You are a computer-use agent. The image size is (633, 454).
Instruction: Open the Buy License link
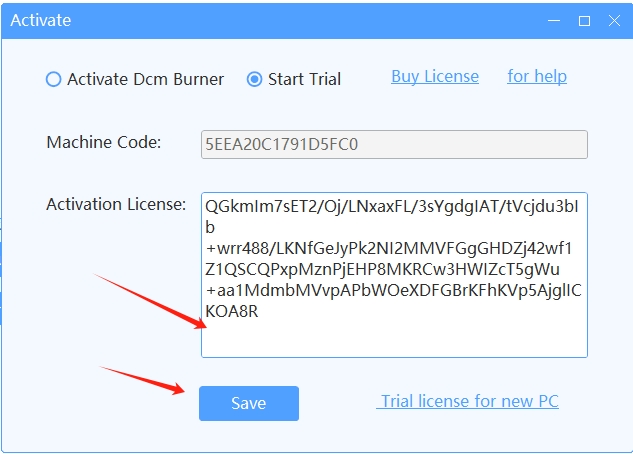tap(434, 76)
